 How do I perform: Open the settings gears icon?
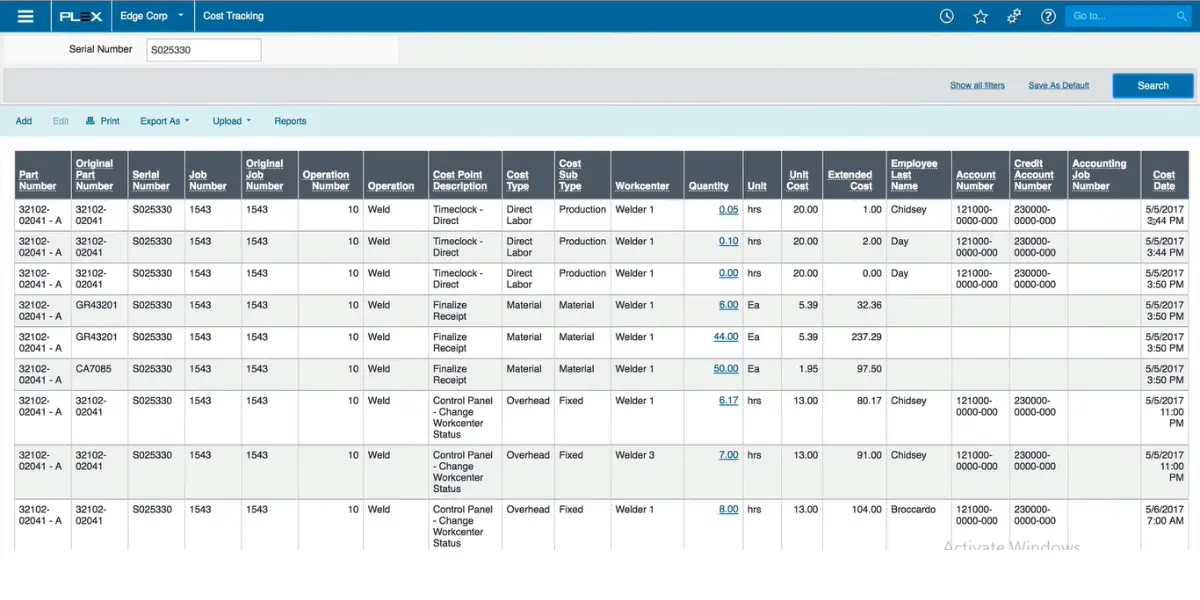pyautogui.click(x=1013, y=16)
